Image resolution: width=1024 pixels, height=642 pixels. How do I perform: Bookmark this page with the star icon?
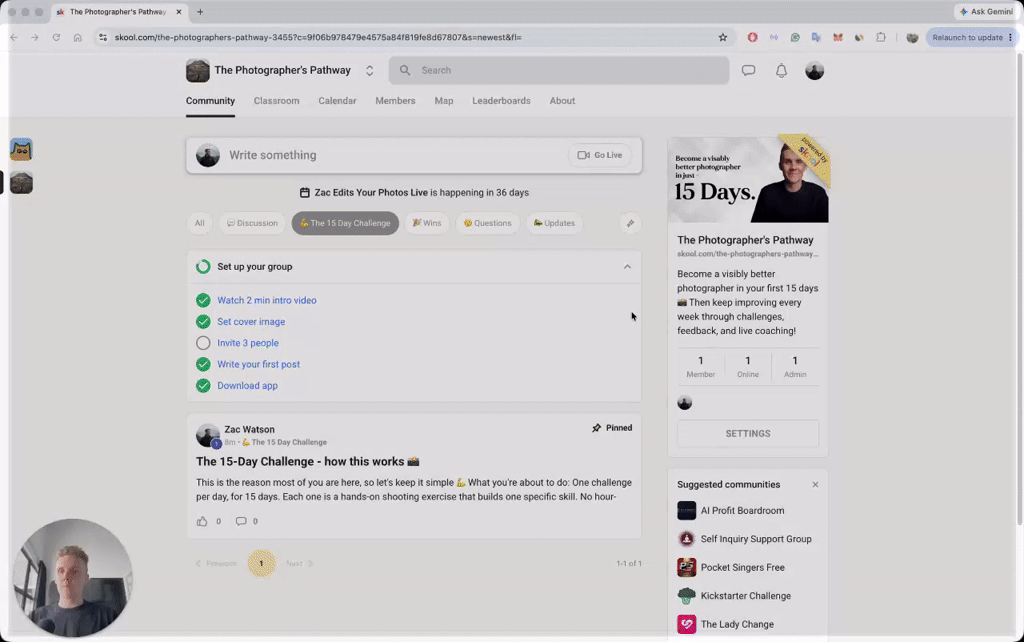tap(723, 37)
